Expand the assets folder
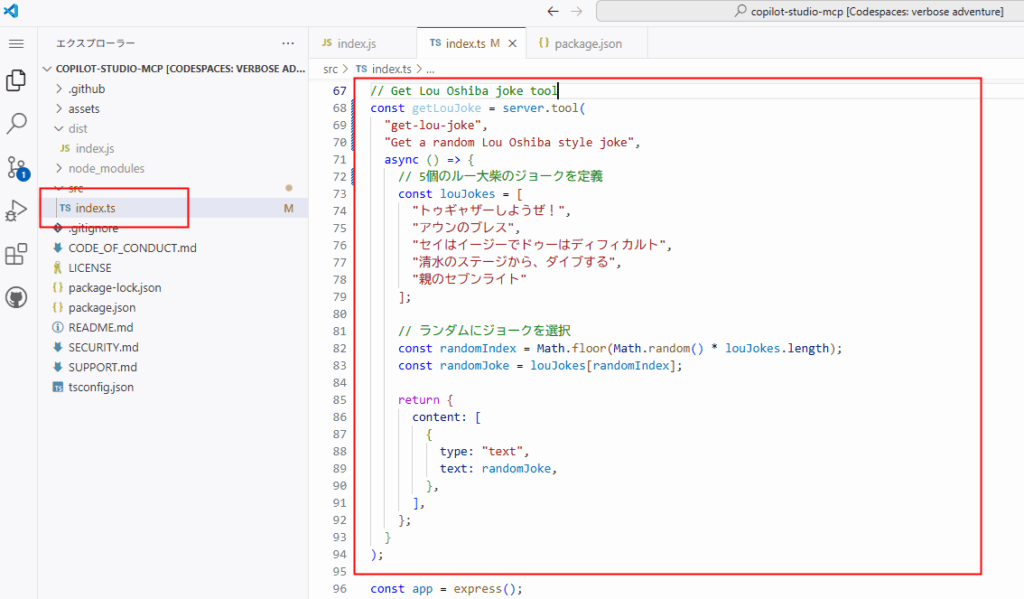The width and height of the screenshot is (1024, 599). [x=83, y=109]
